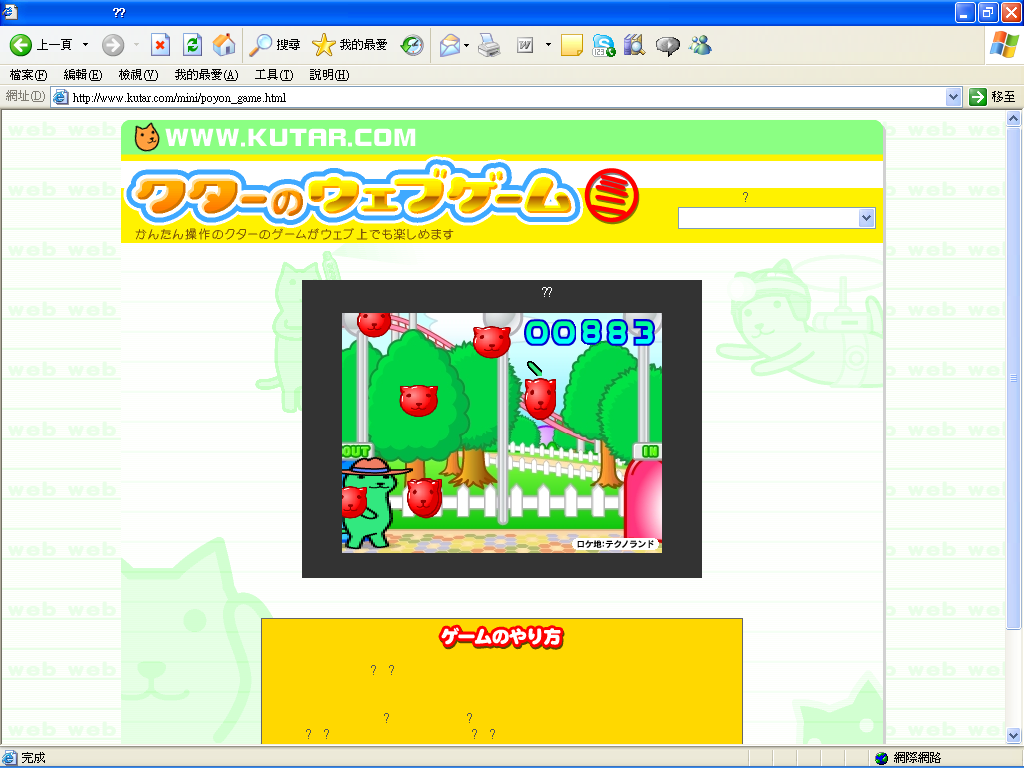The image size is (1024, 768).
Task: Click the address bar URL field
Action: [x=507, y=97]
